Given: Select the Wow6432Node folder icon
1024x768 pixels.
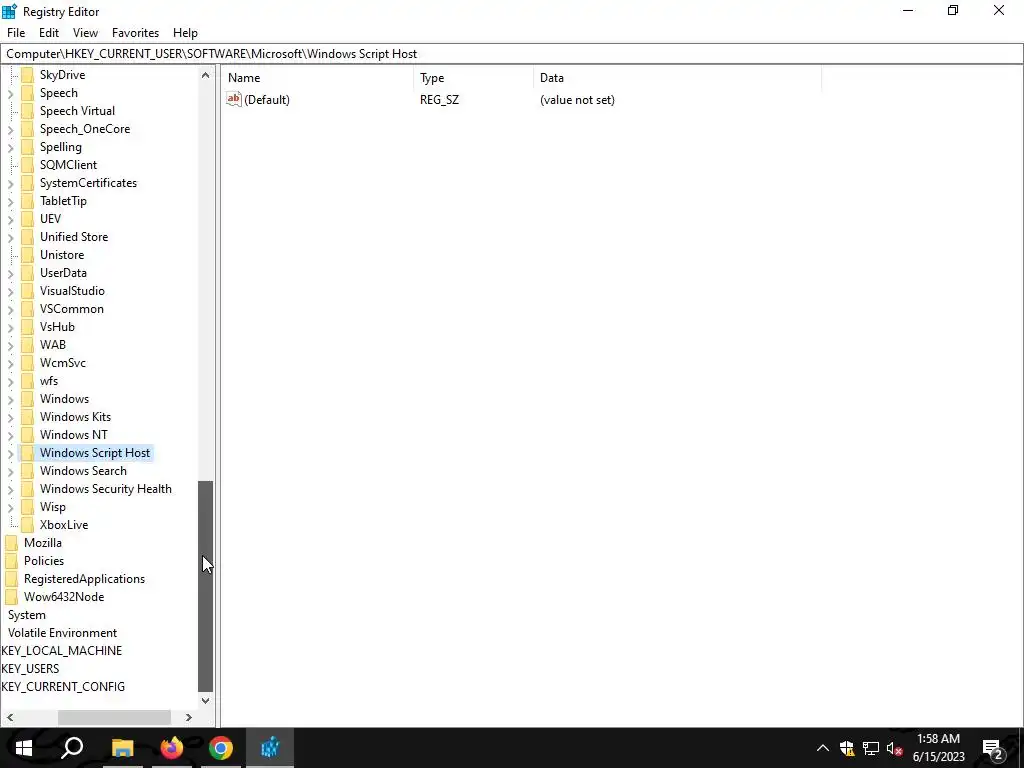Looking at the screenshot, I should tap(12, 596).
